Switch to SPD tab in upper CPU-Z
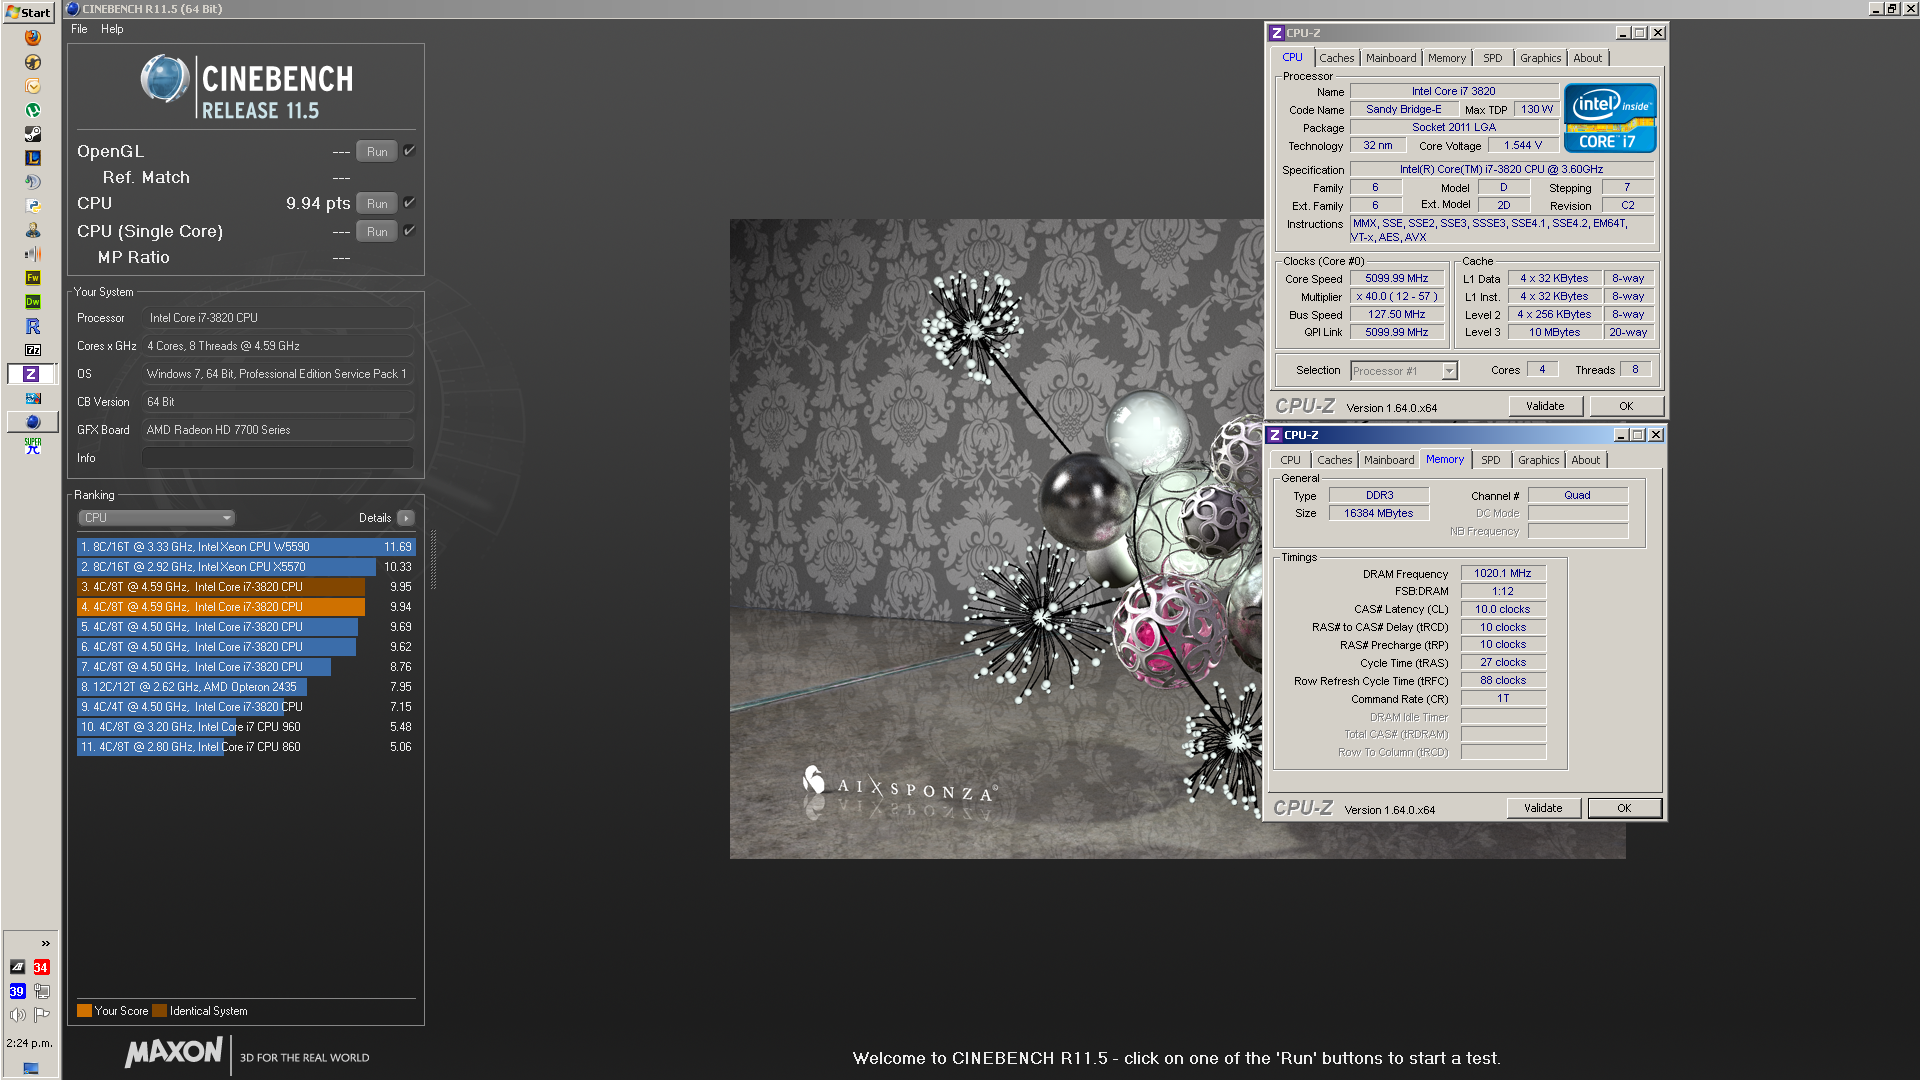 coord(1493,58)
